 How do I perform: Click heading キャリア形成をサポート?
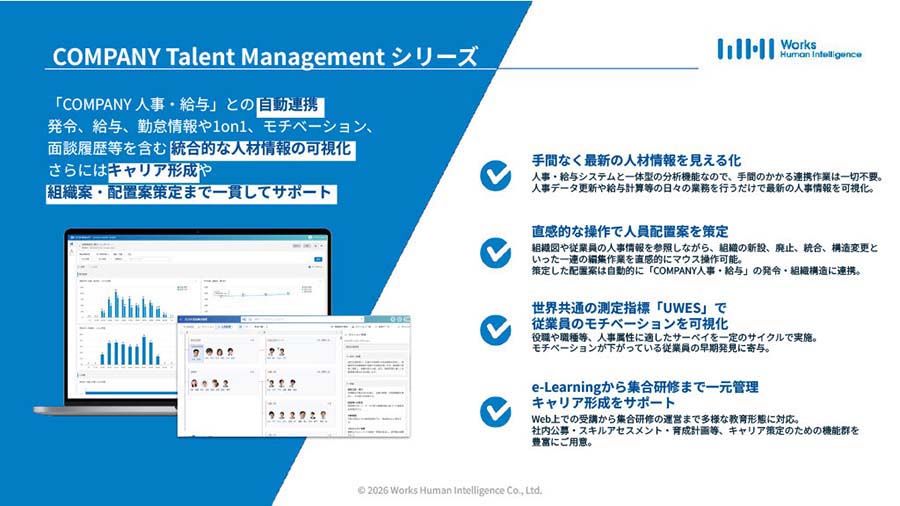tap(603, 402)
